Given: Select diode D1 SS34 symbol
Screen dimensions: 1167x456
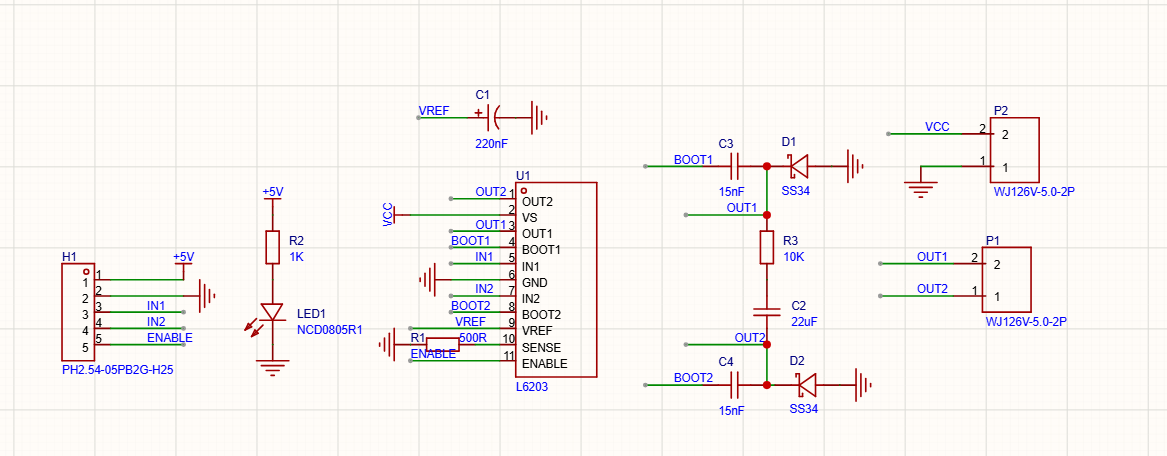Looking at the screenshot, I should (x=800, y=166).
